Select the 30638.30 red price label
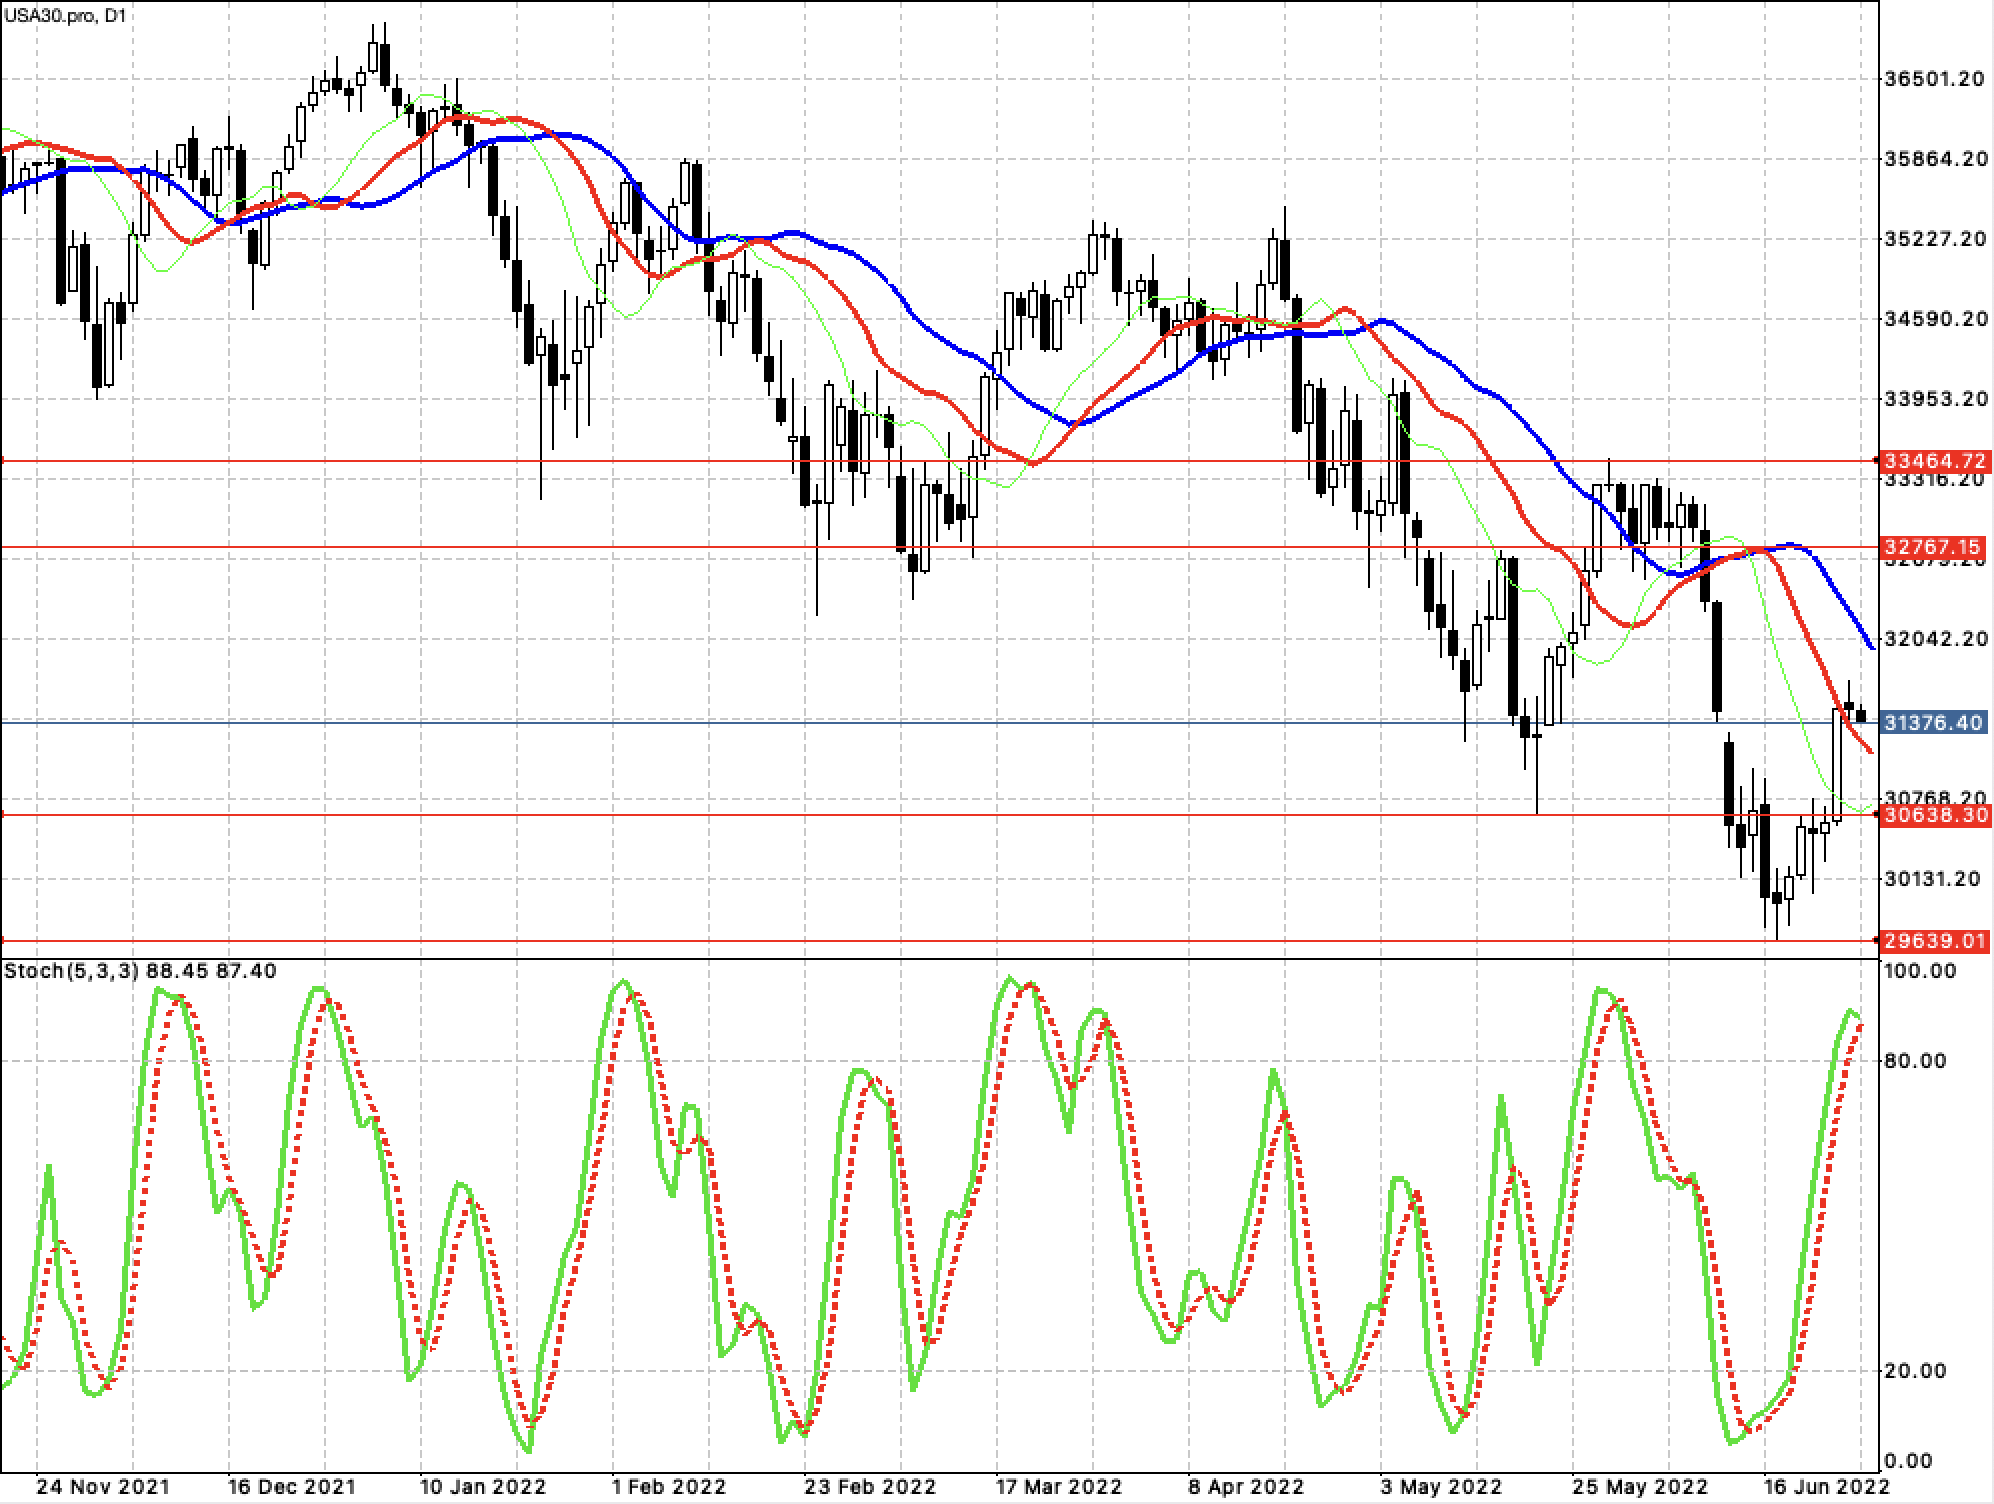This screenshot has width=1994, height=1504. click(1934, 816)
